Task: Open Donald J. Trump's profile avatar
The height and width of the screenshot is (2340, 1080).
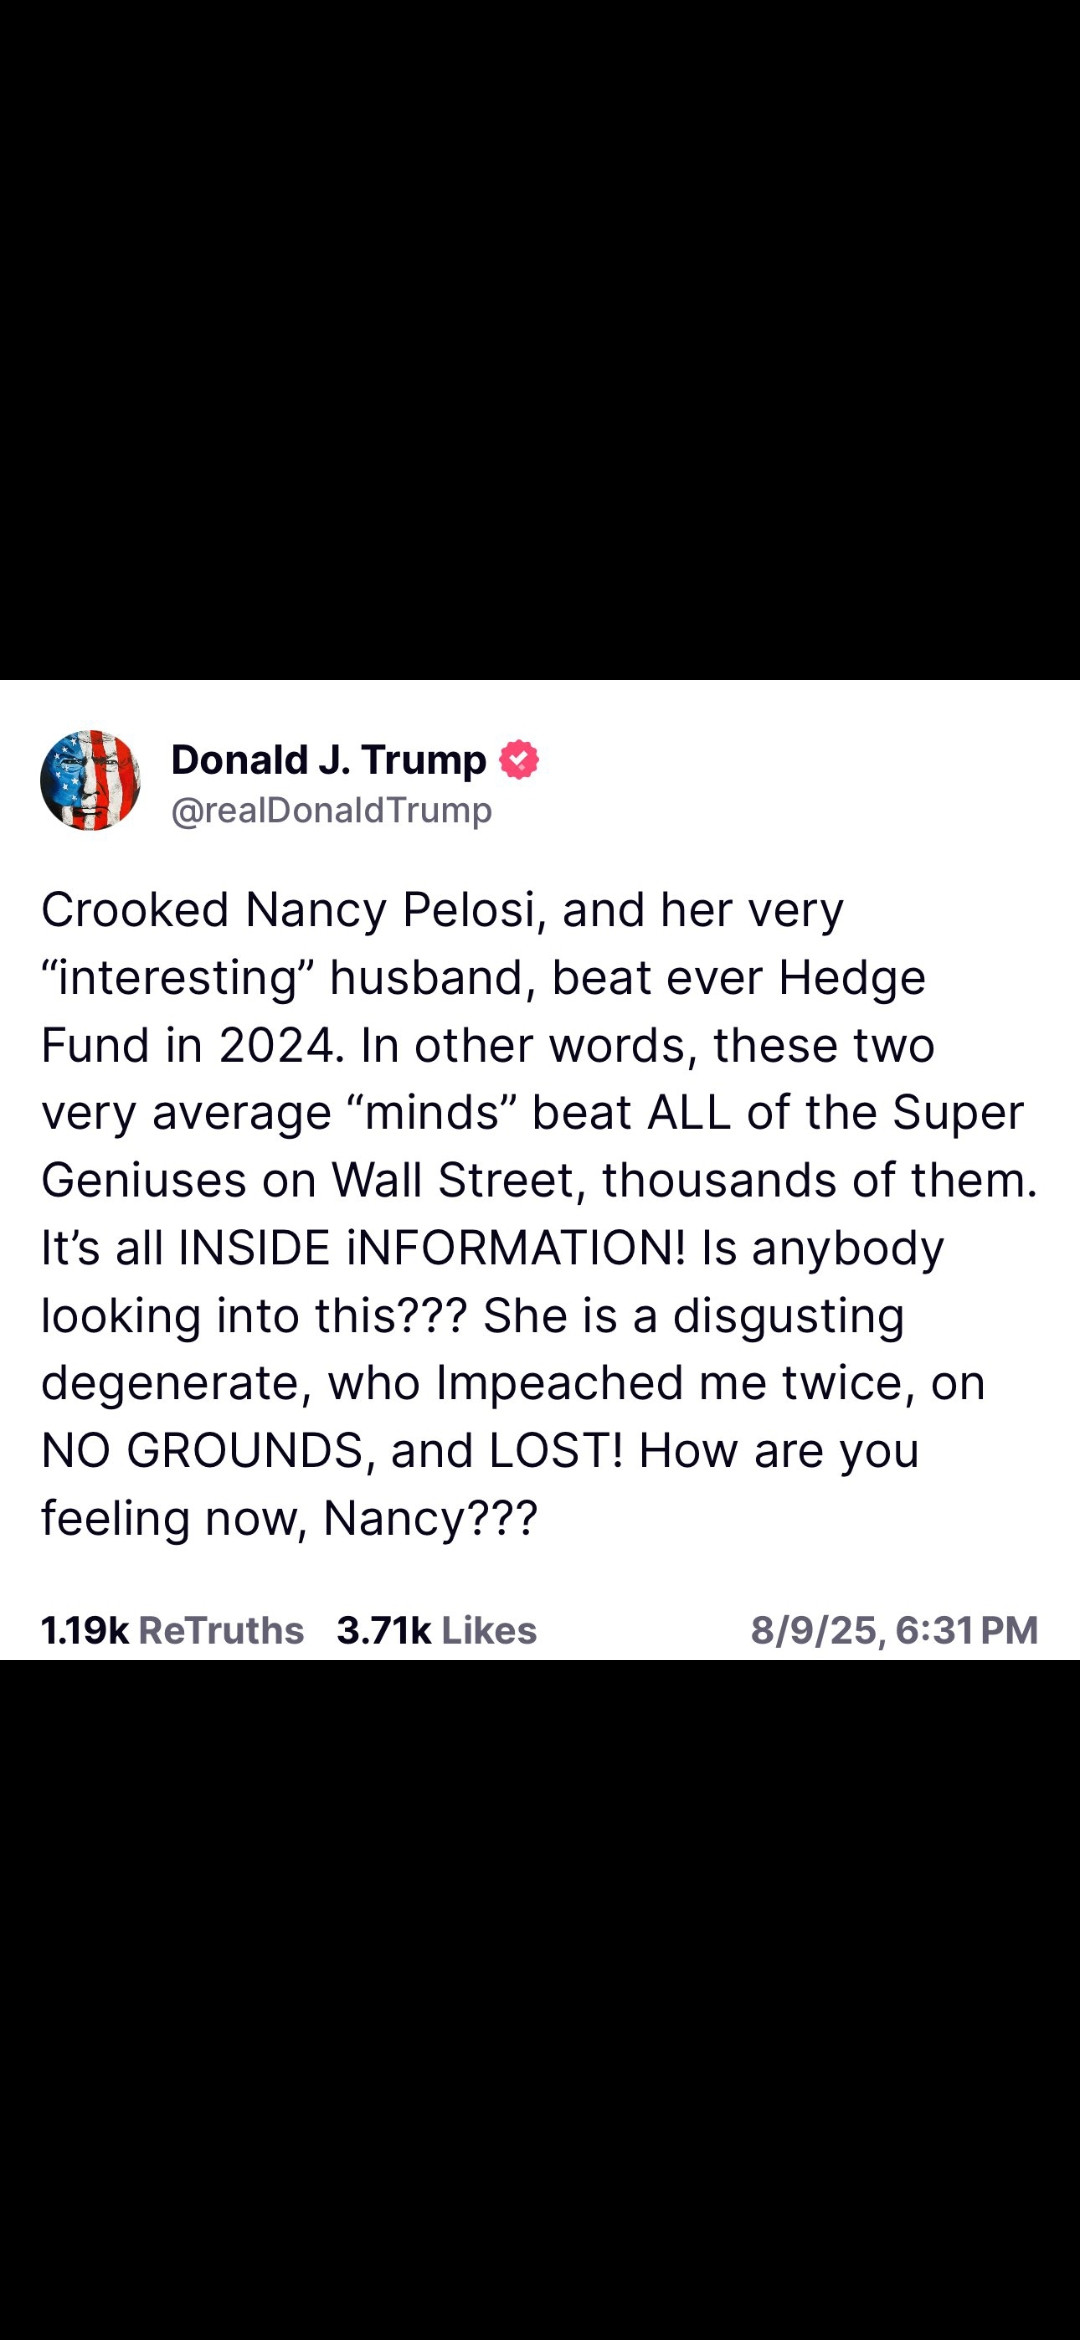Action: 90,780
